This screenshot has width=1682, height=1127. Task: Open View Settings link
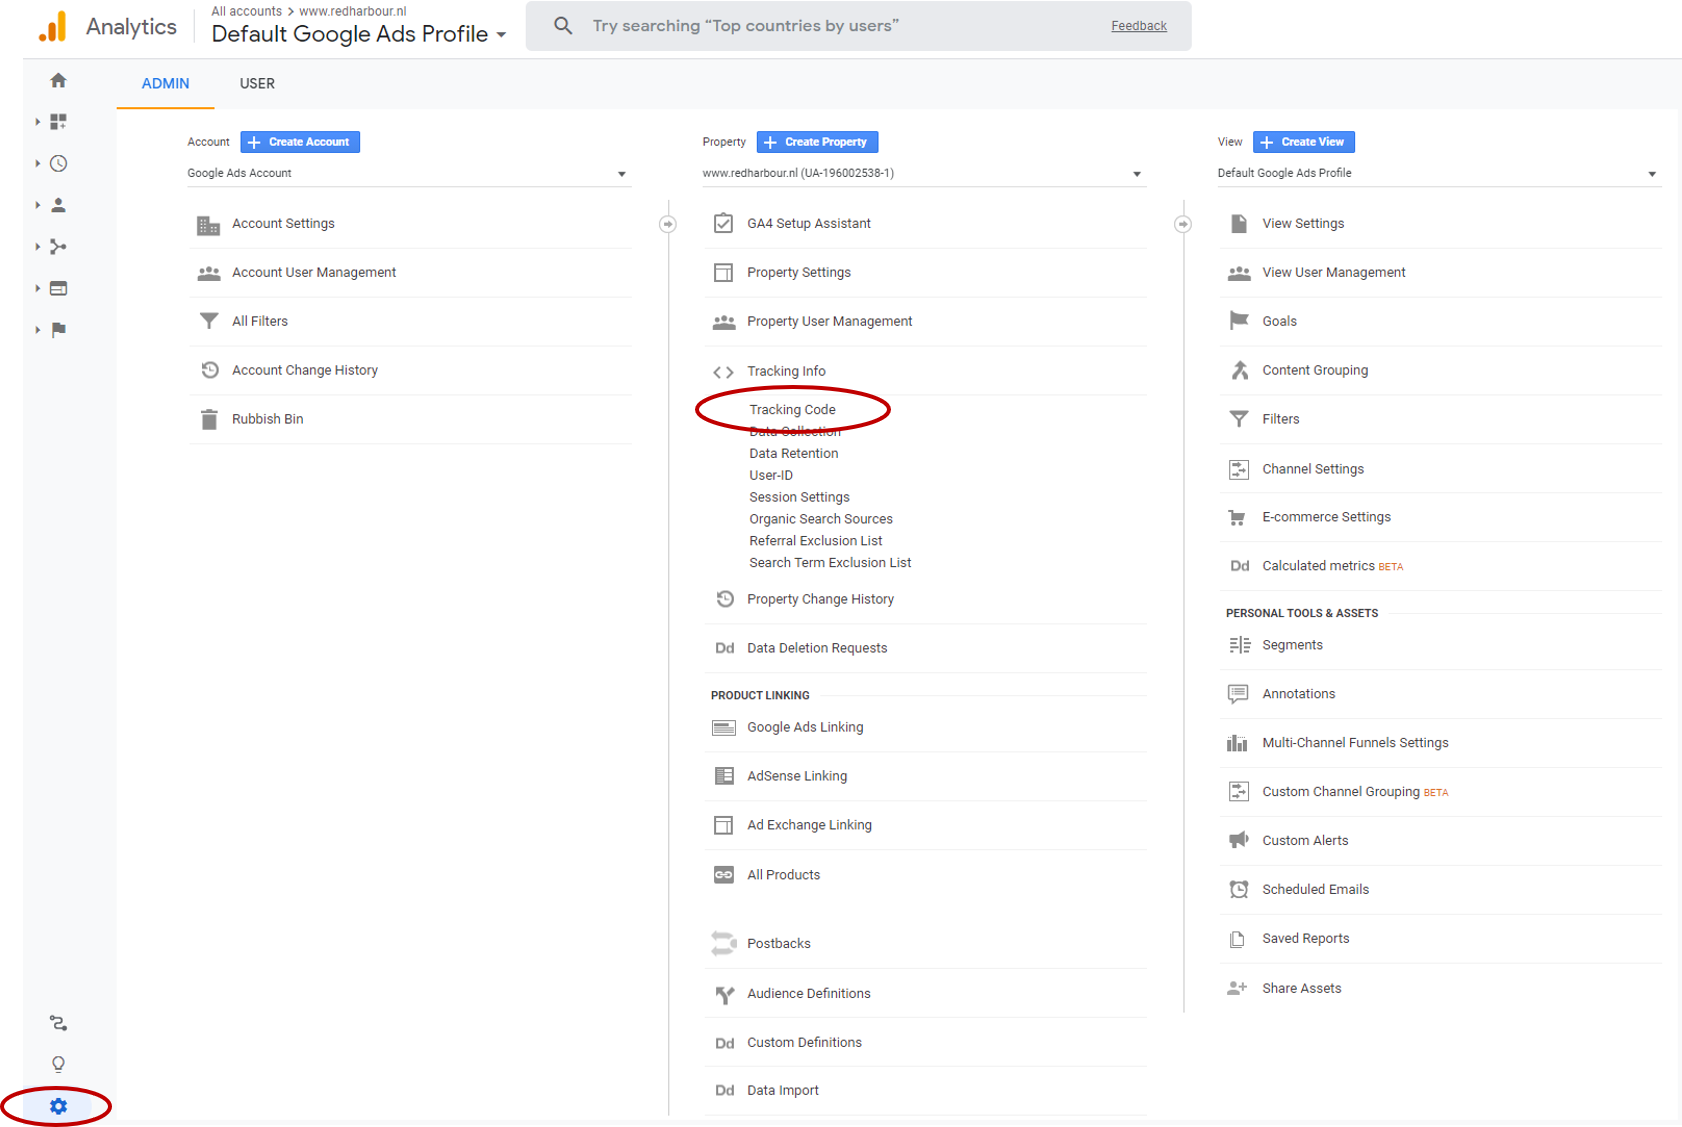pos(1302,223)
